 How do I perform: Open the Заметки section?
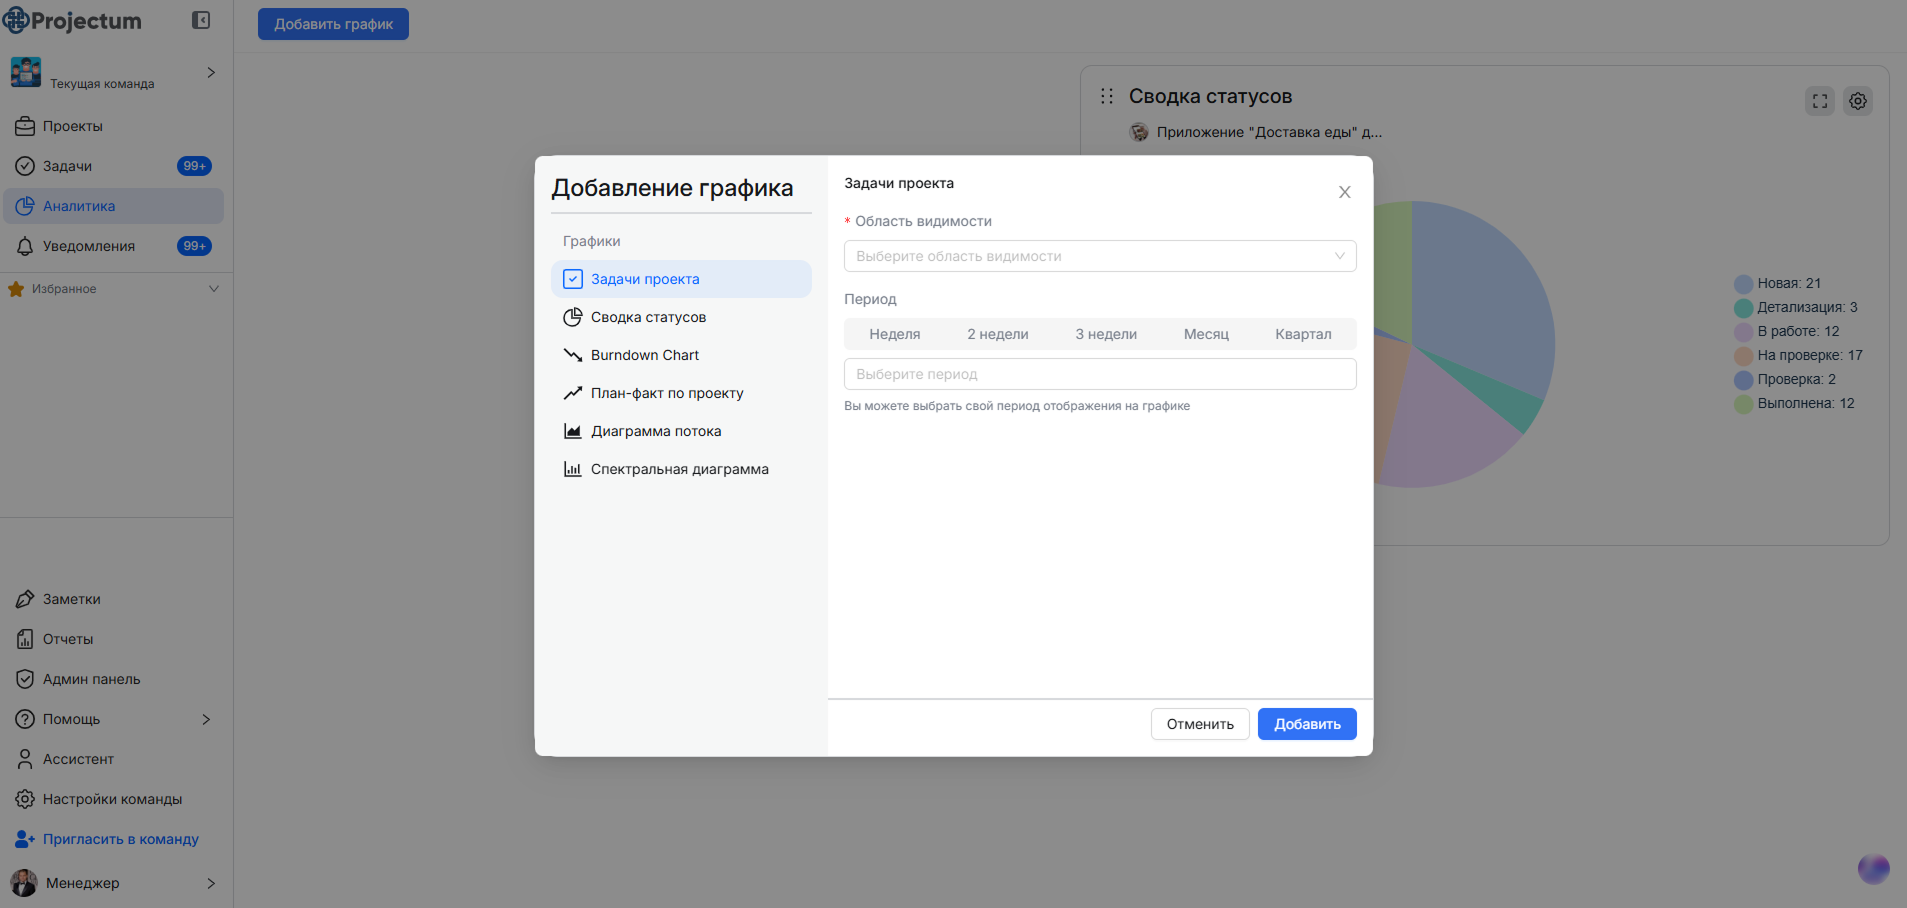click(70, 598)
